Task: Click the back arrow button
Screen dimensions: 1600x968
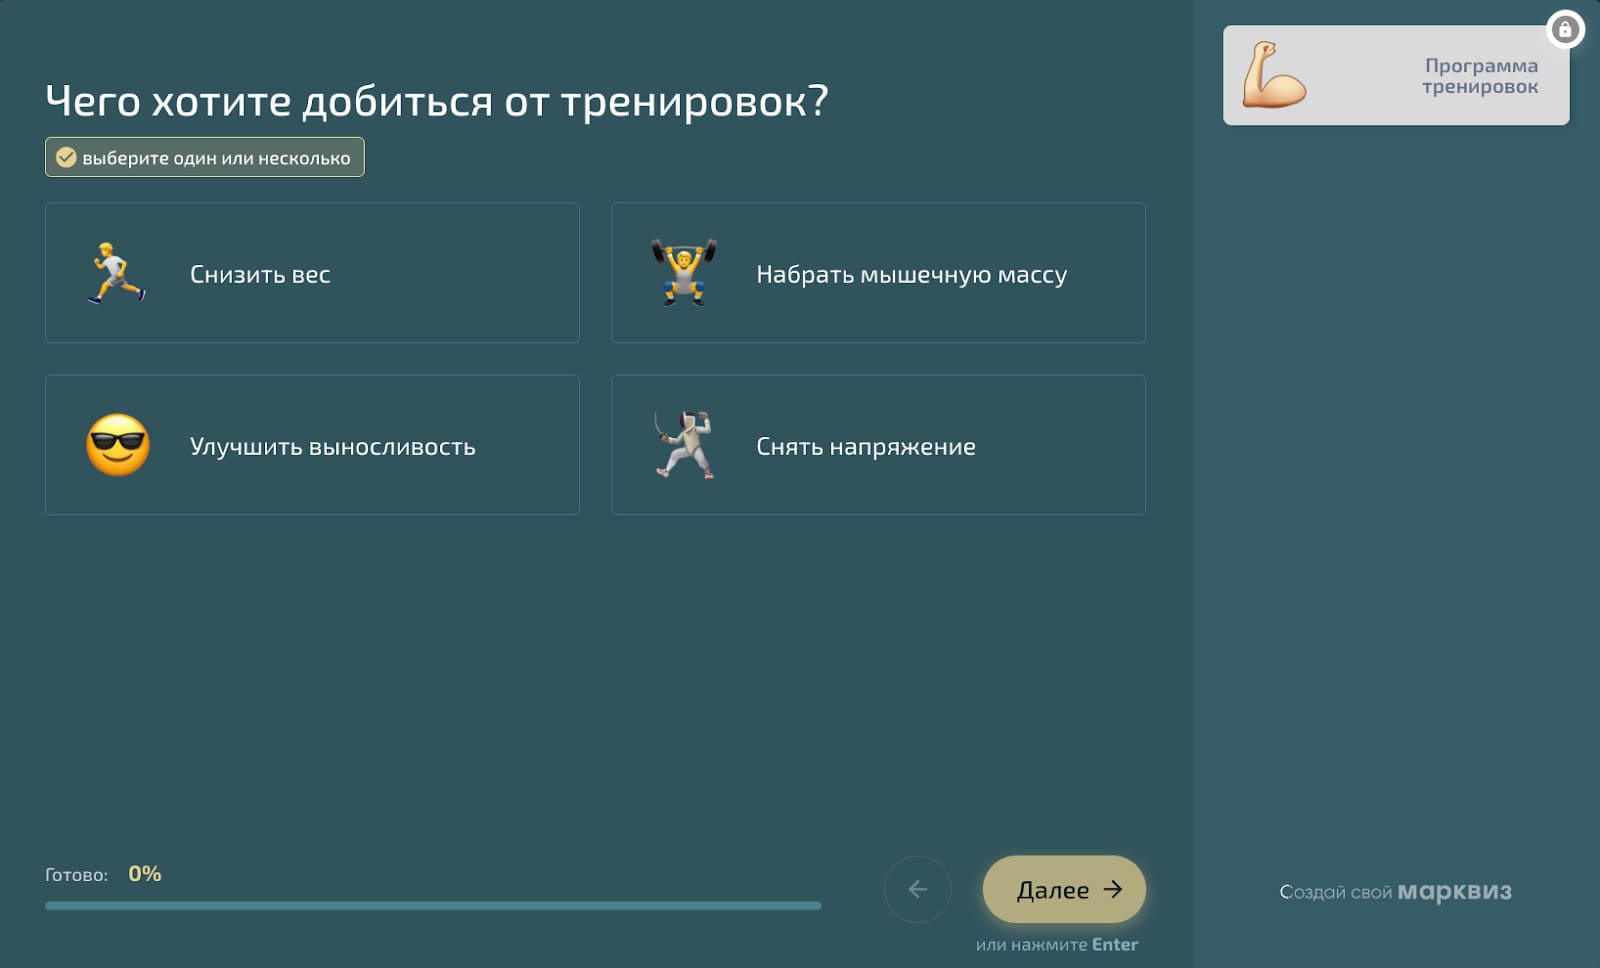Action: [917, 889]
